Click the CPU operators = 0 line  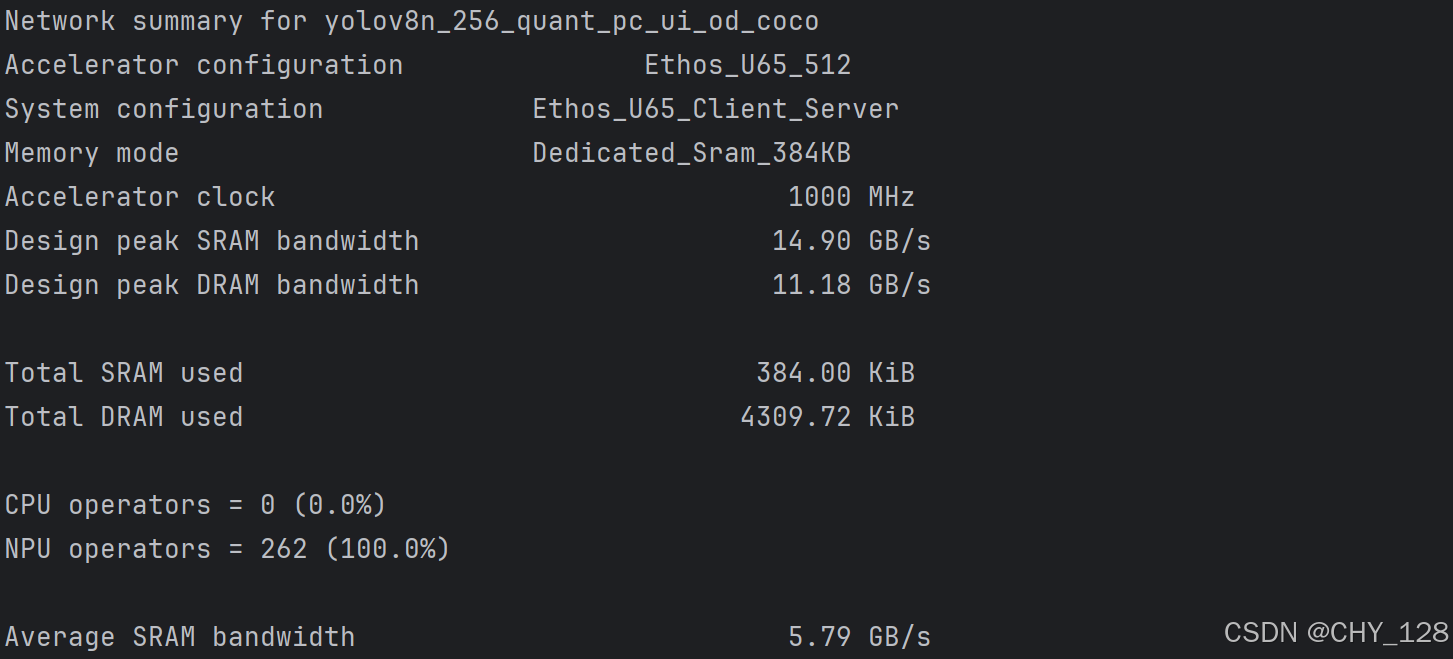[x=196, y=505]
